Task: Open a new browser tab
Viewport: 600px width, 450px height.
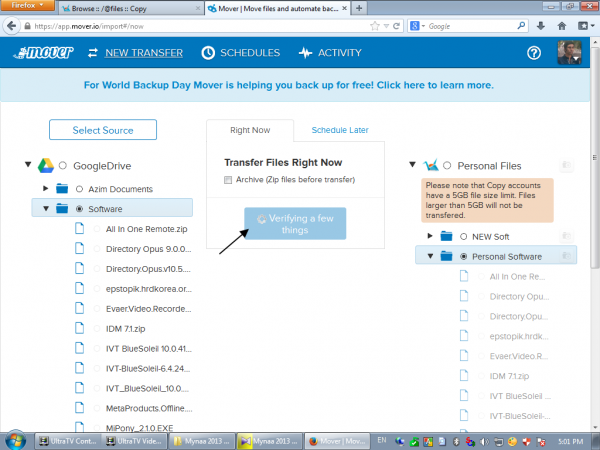Action: (359, 8)
